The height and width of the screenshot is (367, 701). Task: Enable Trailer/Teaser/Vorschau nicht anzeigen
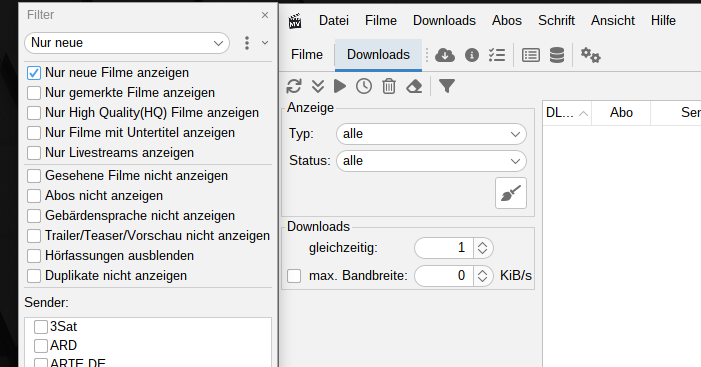pyautogui.click(x=34, y=236)
